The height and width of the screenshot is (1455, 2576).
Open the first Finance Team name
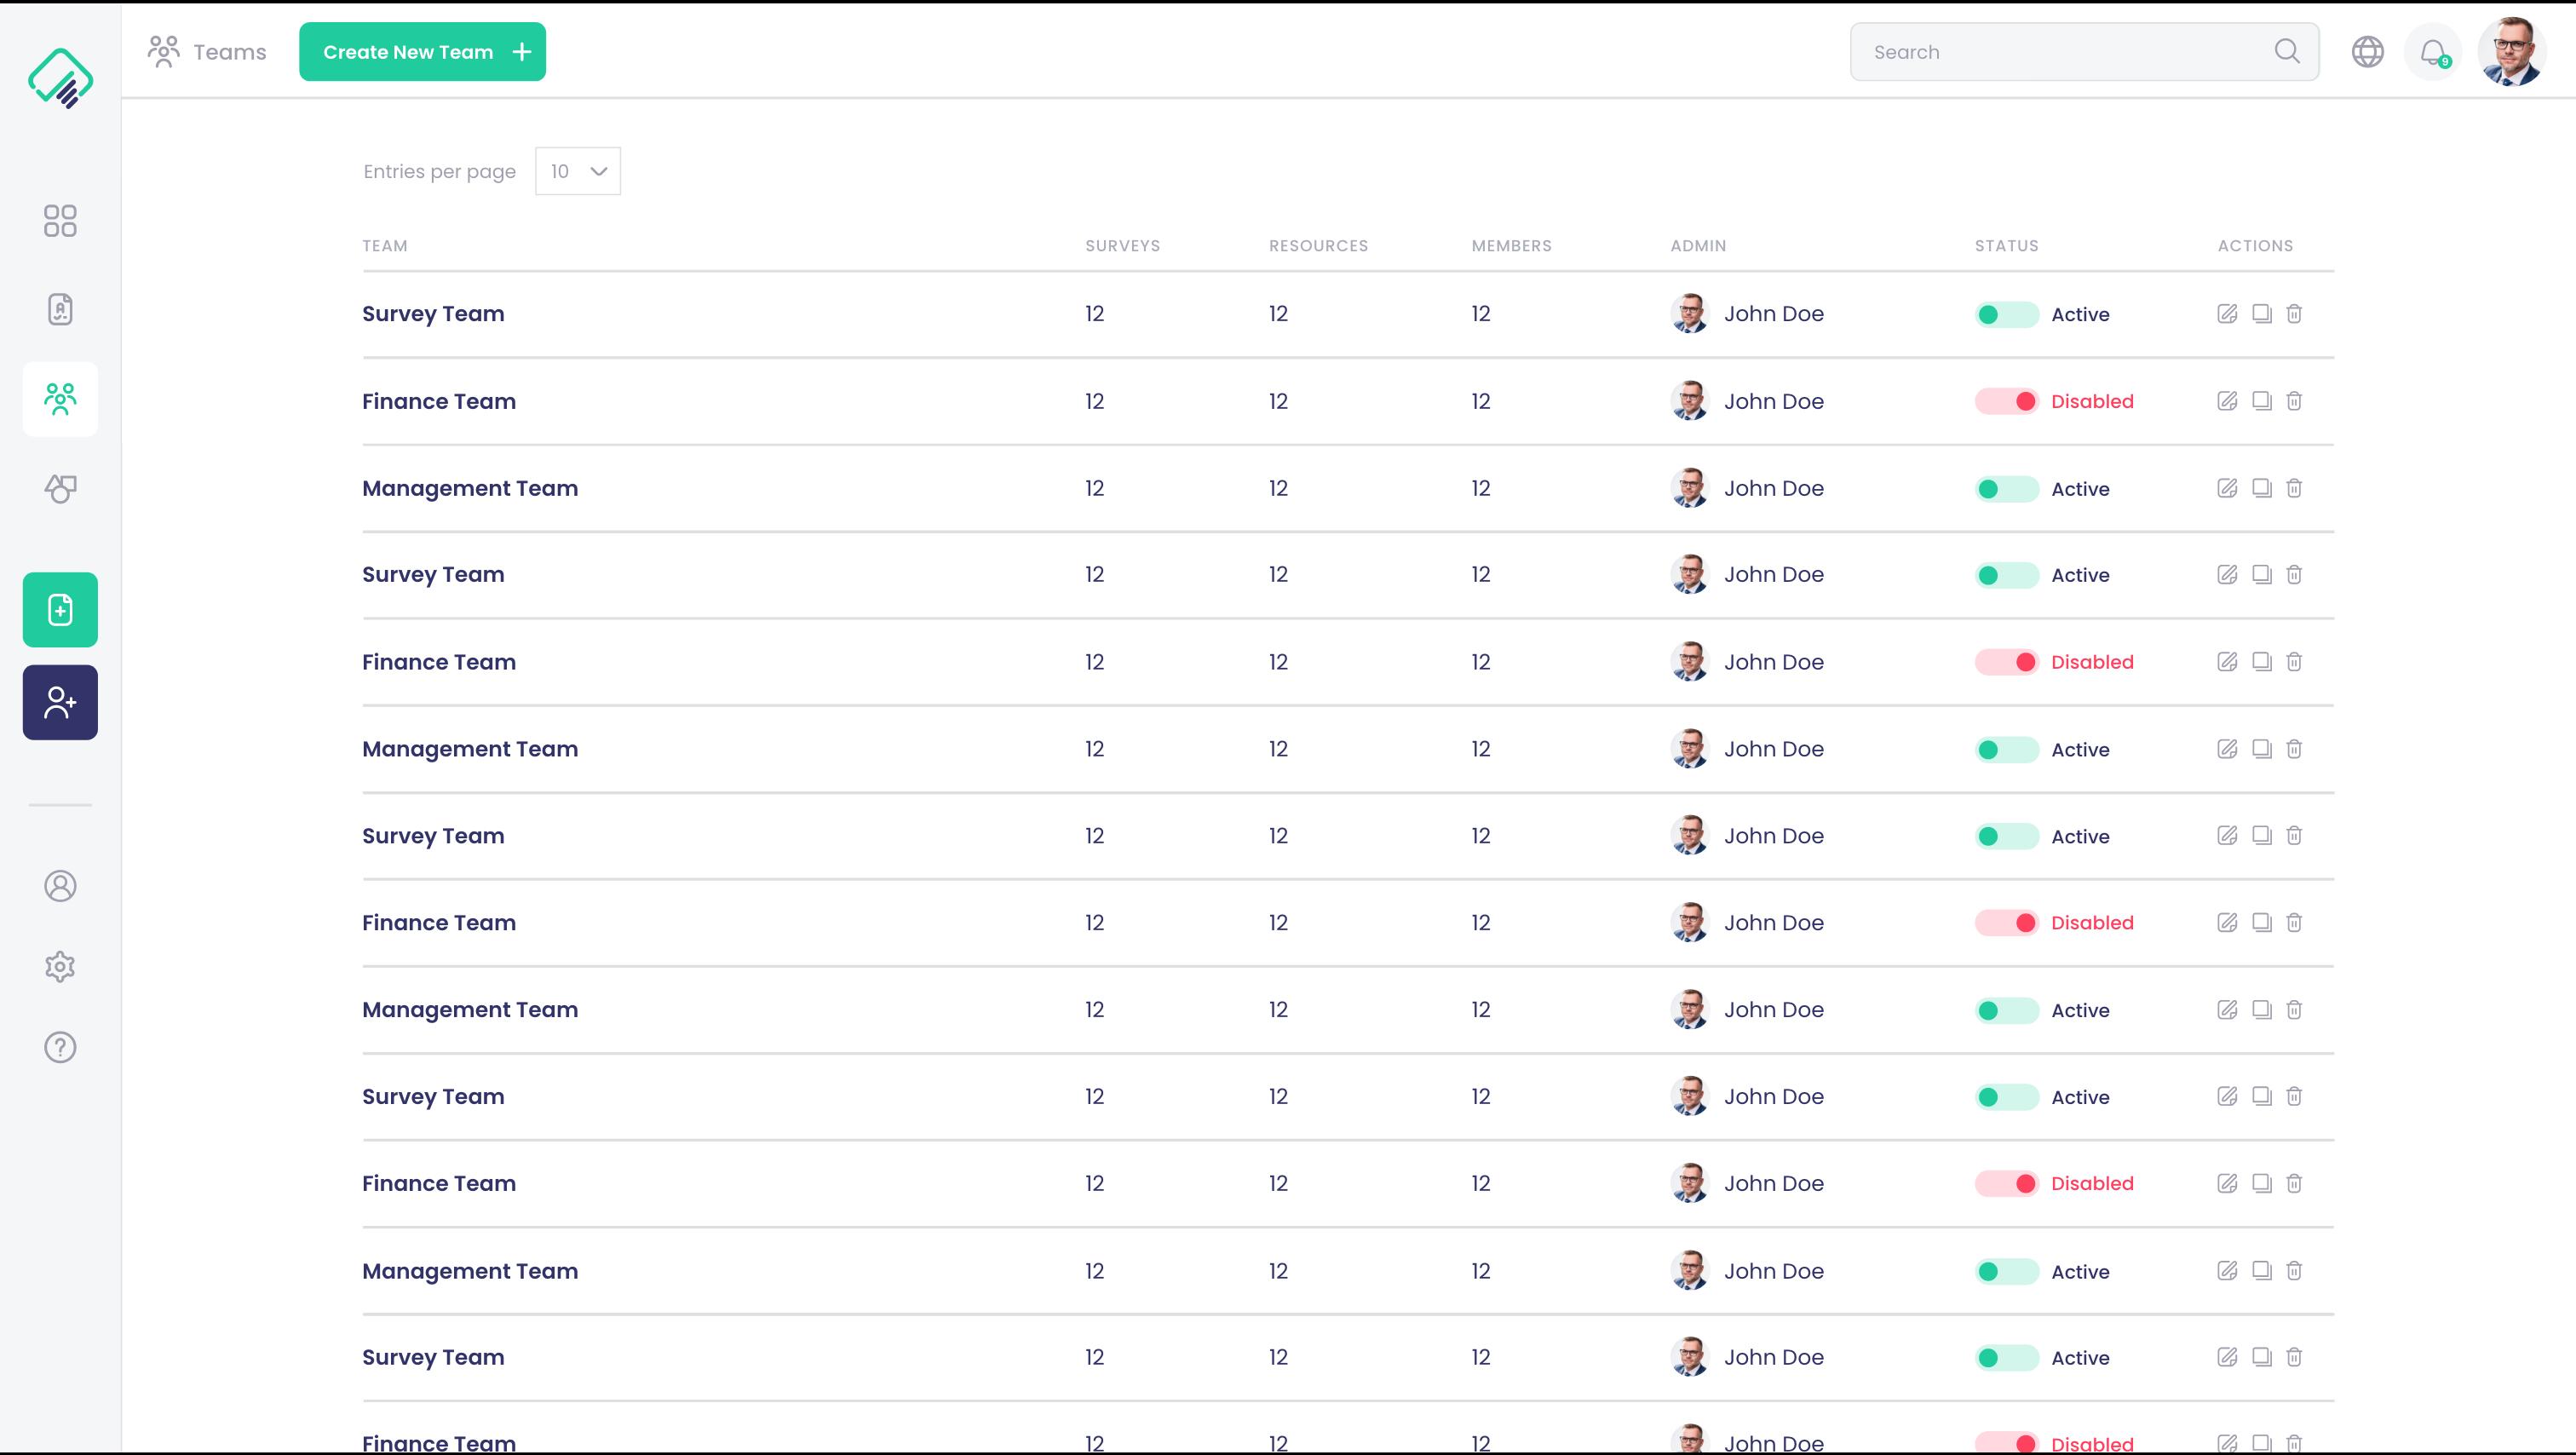click(439, 401)
